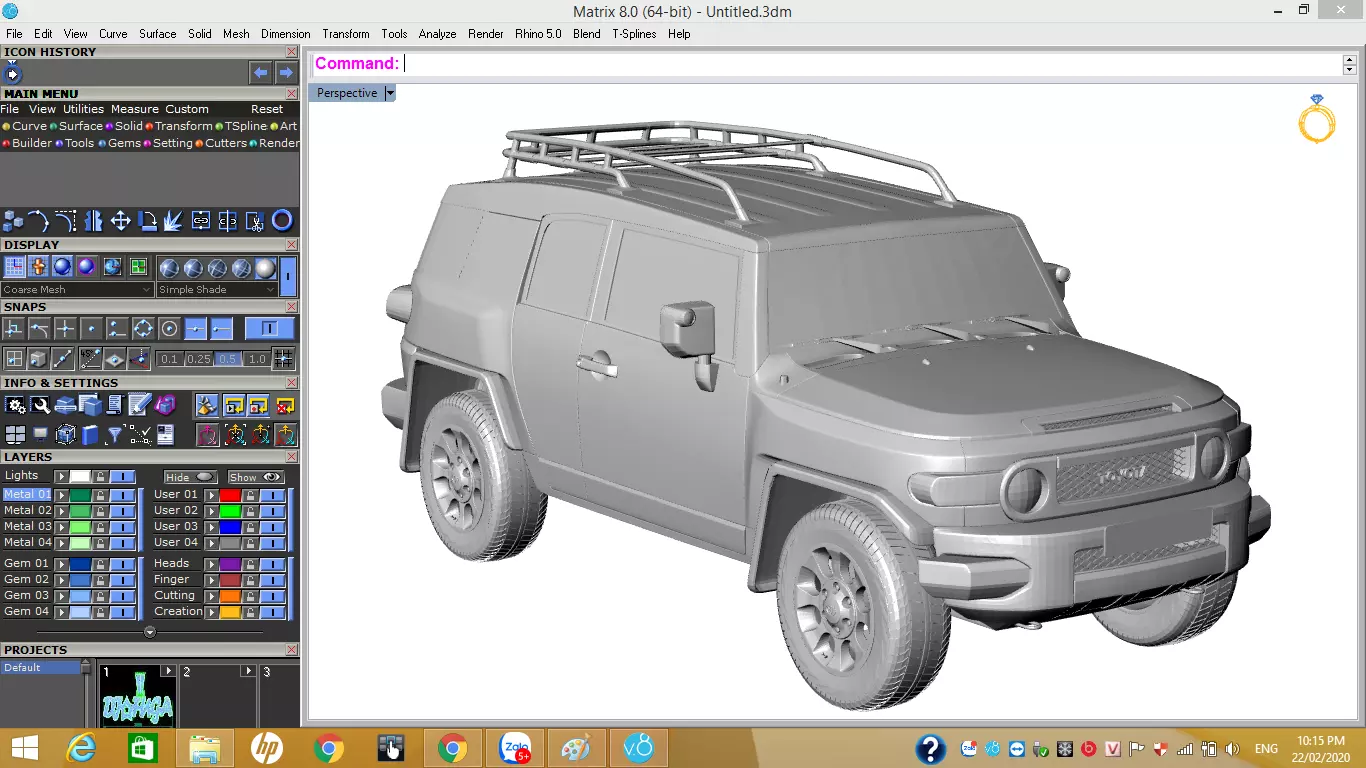Click the gold ring logo in viewport corner
The height and width of the screenshot is (768, 1366).
tap(1317, 119)
